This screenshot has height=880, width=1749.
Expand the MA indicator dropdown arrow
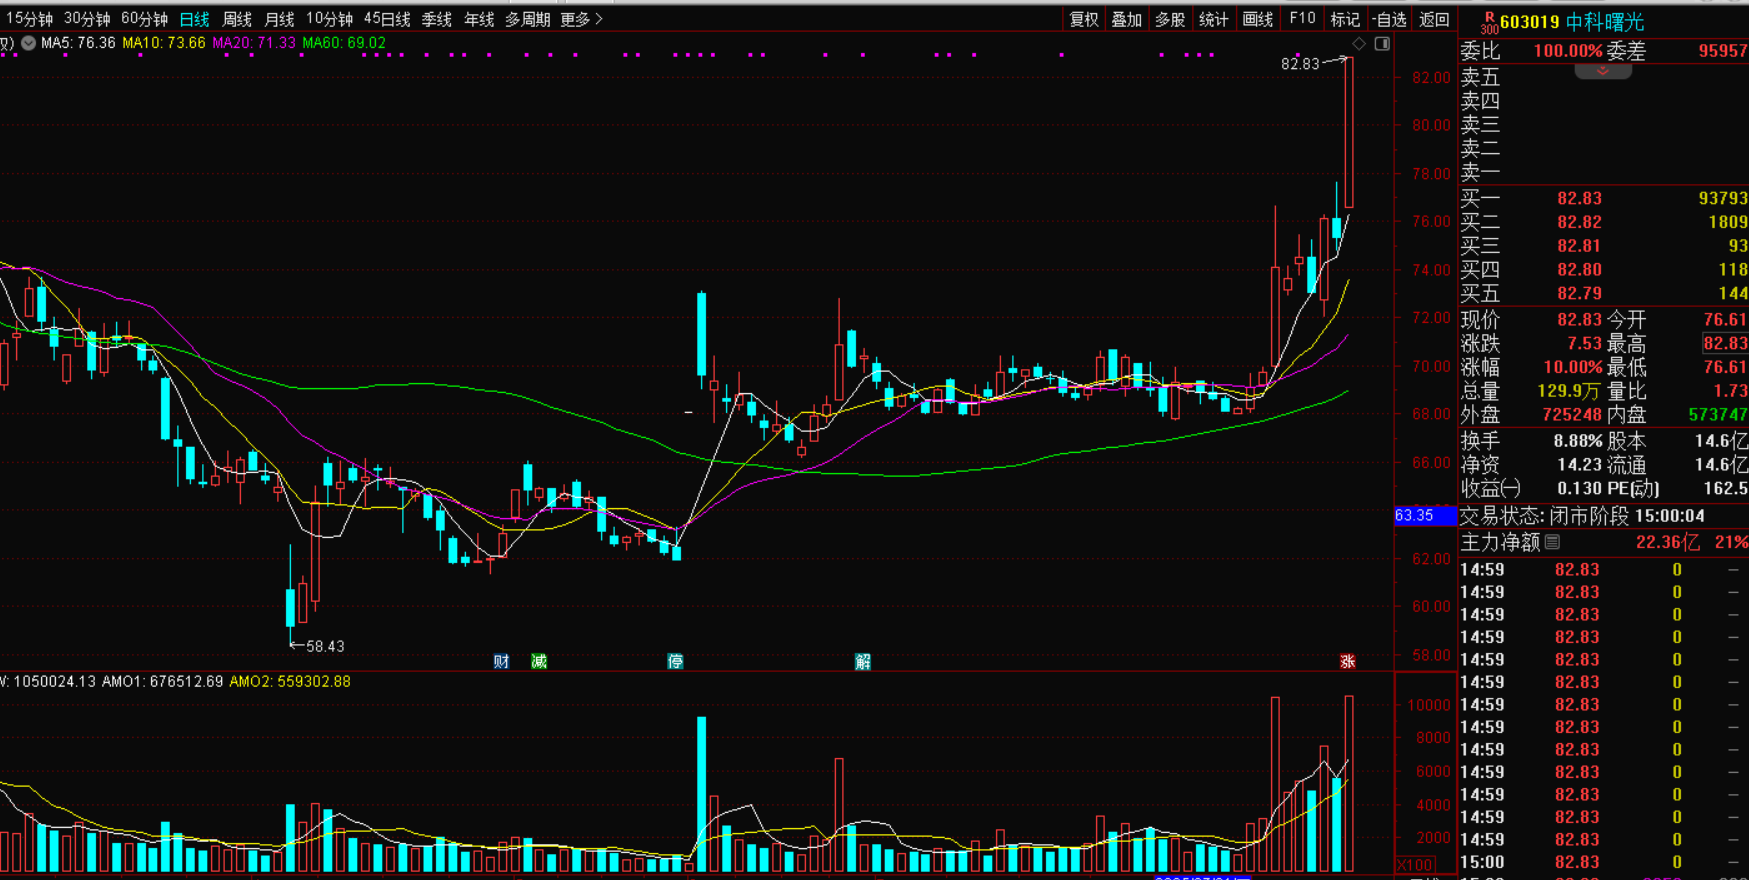(x=29, y=43)
